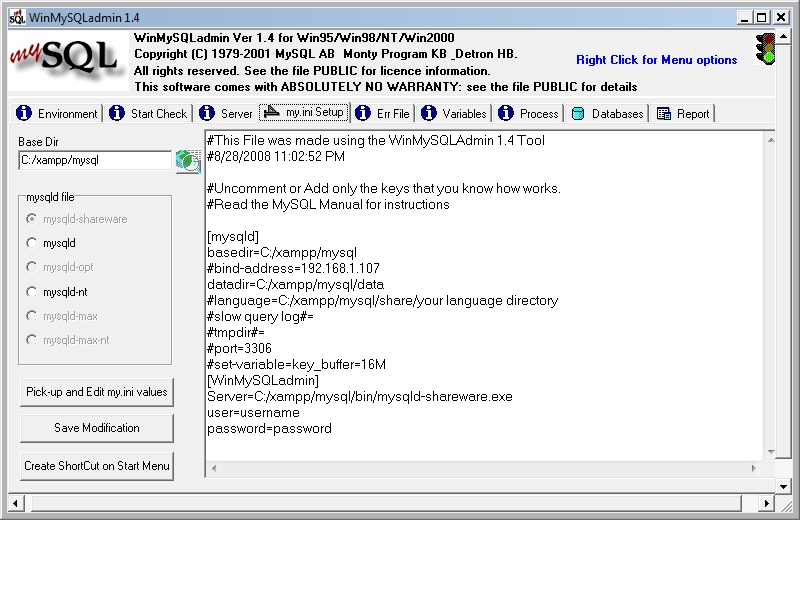Screen dimensions: 800x600
Task: Click the MySQL logo image
Action: click(x=68, y=61)
